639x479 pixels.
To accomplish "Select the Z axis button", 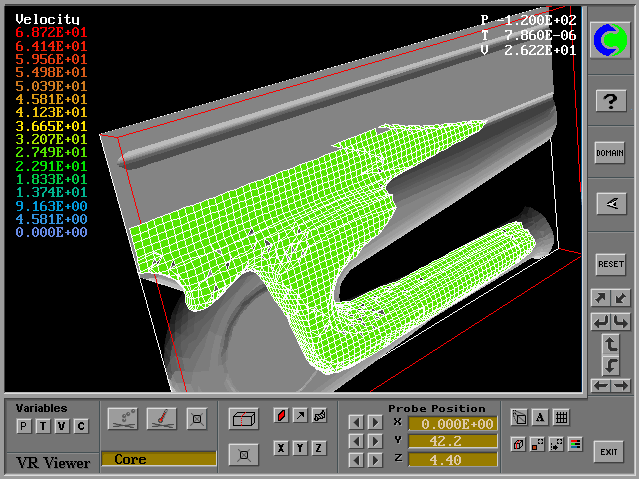I will (x=319, y=448).
